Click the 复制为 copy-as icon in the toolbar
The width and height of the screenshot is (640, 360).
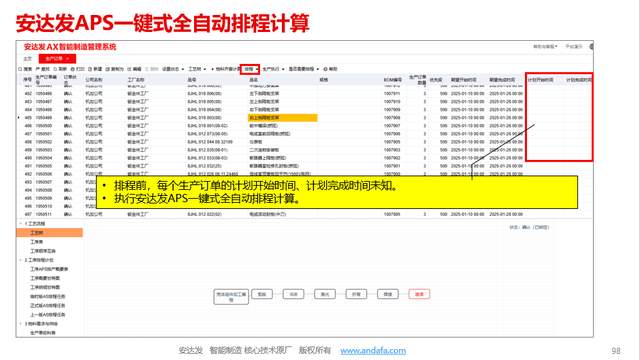tap(108, 69)
